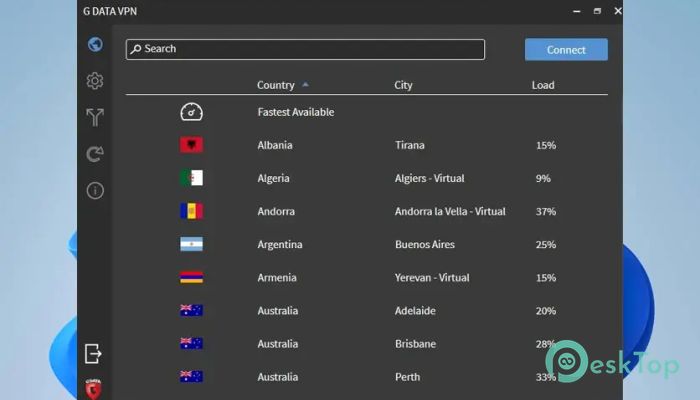Select the Buenos Aires city cell
Screen dimensions: 700x400
pos(425,244)
